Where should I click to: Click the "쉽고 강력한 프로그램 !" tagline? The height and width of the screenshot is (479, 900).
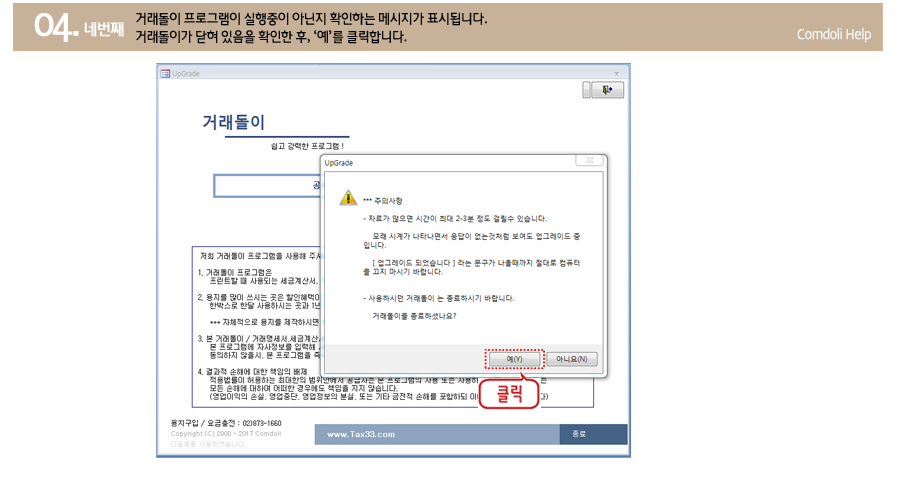pos(307,146)
